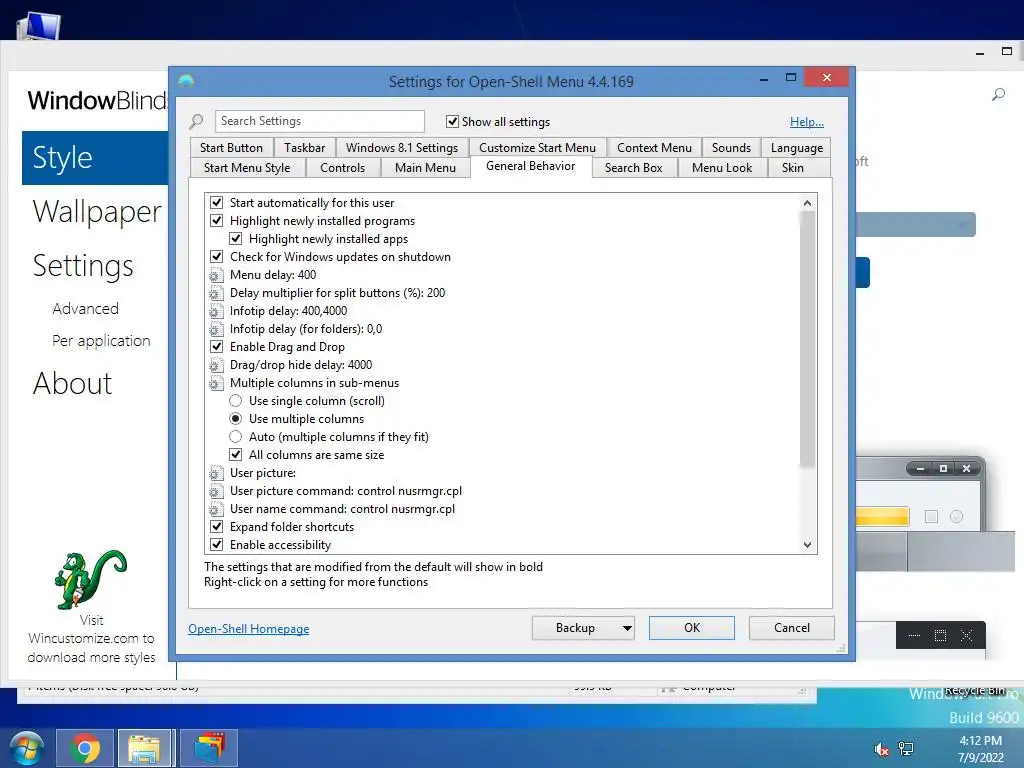Switch to the Sounds tab
1024x768 pixels.
tap(731, 148)
